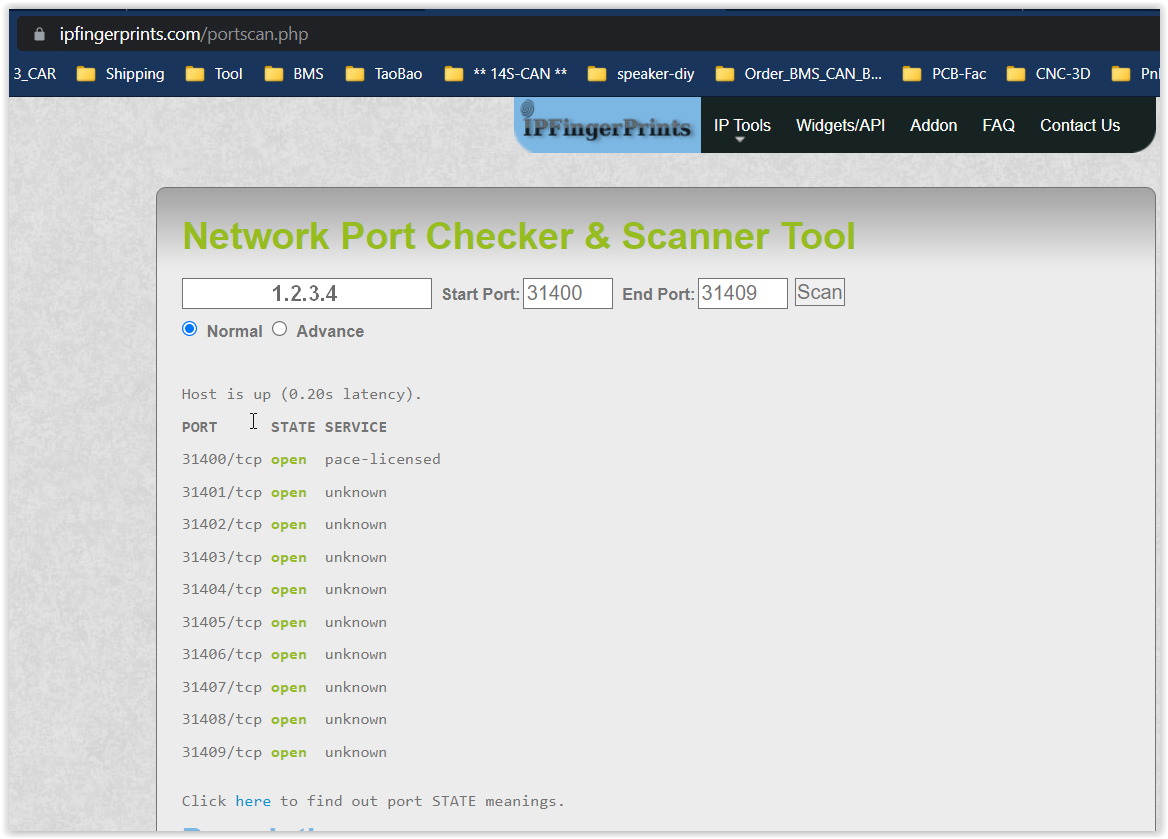Click the 'pace-licensed' service text
The height and width of the screenshot is (839, 1168).
point(383,460)
